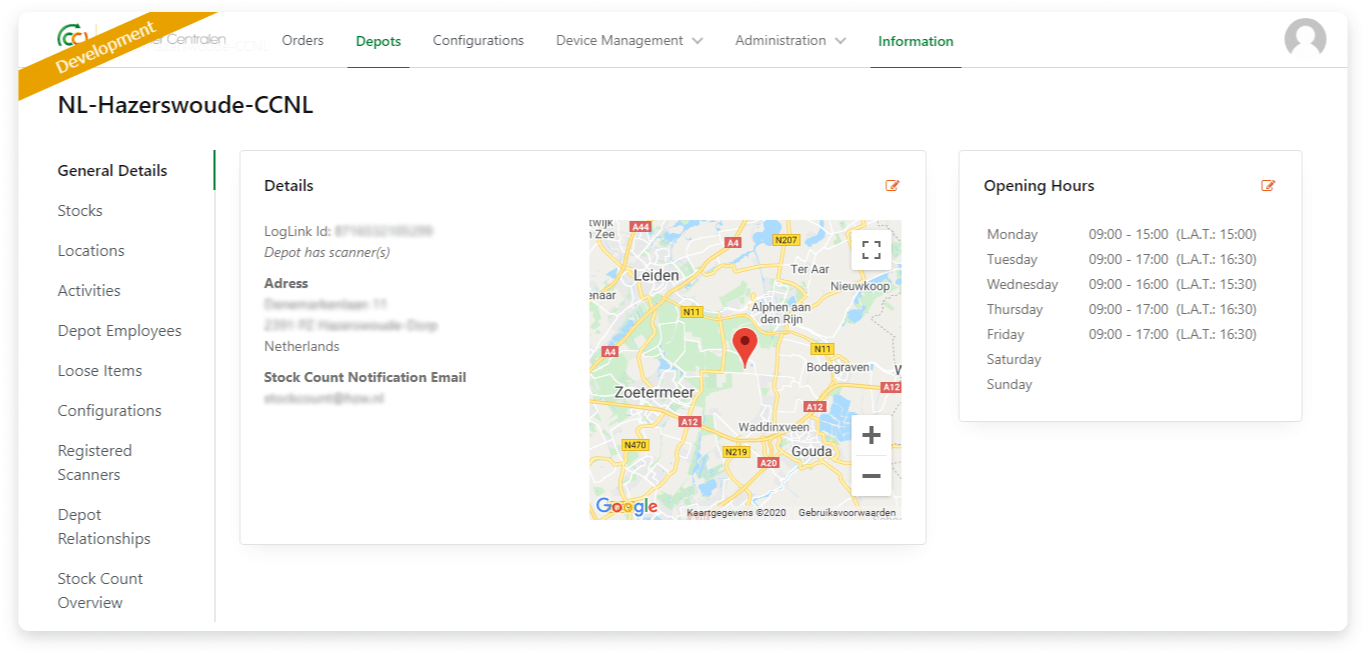Screen dimensions: 1366x655
Task: Zoom out on the Google map
Action: pyautogui.click(x=871, y=477)
